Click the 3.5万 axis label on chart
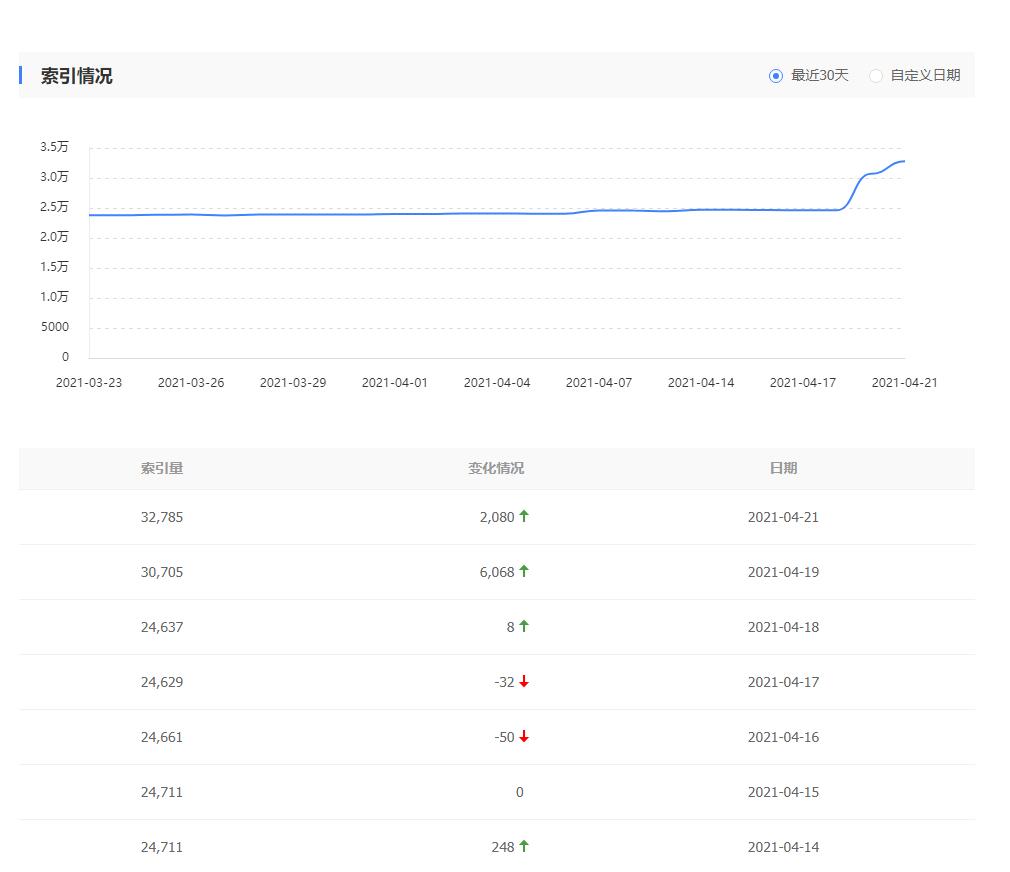This screenshot has width=1010, height=872. click(x=53, y=146)
